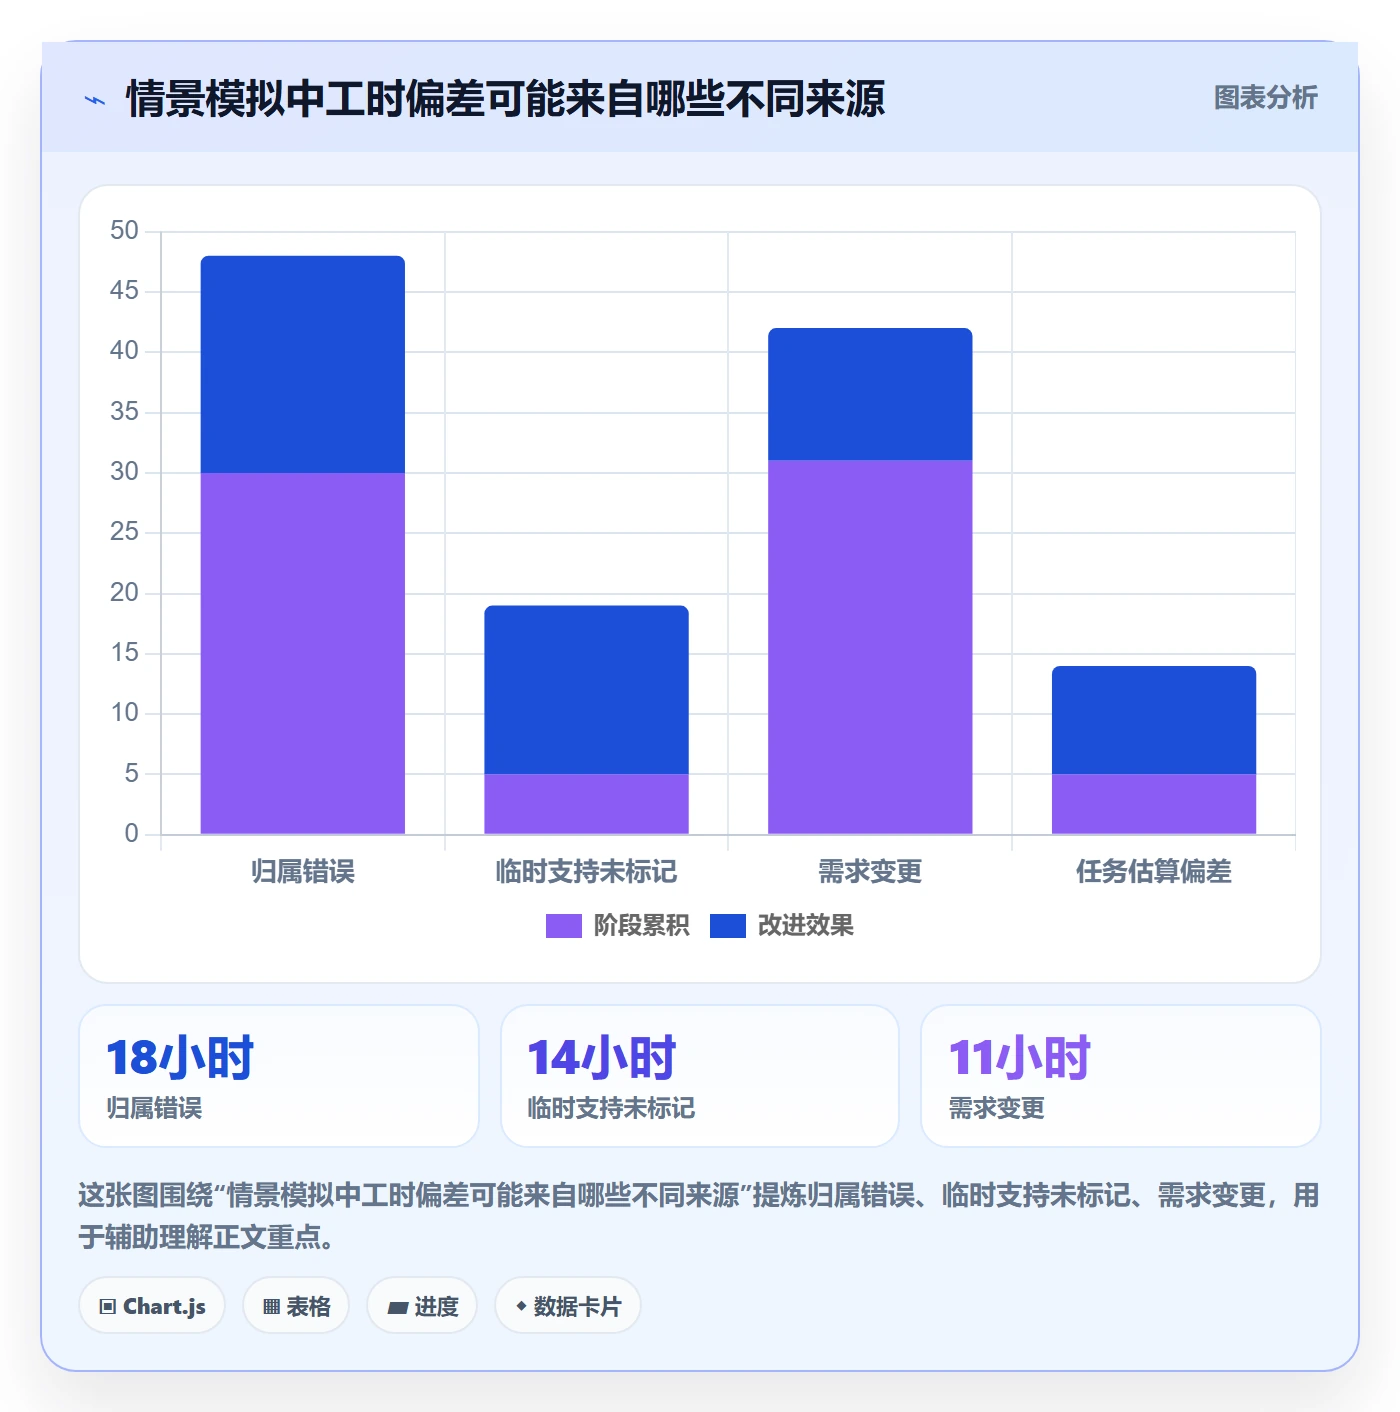Click the lightning icon beside the title

[x=95, y=100]
